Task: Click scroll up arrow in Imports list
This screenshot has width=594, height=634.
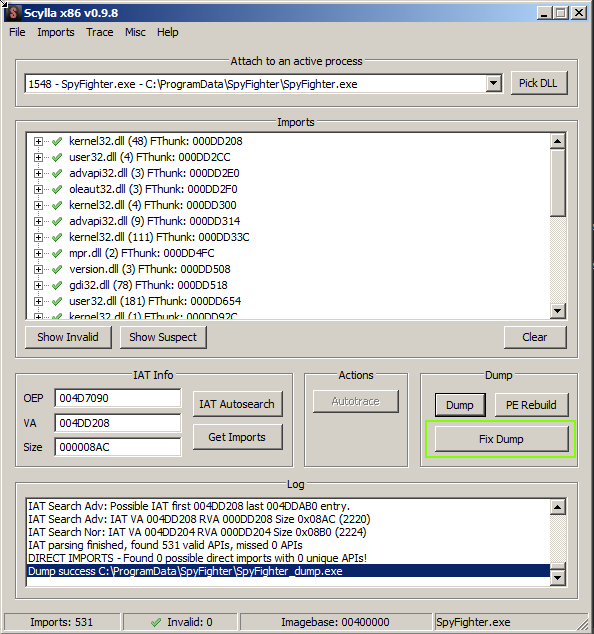Action: 558,141
